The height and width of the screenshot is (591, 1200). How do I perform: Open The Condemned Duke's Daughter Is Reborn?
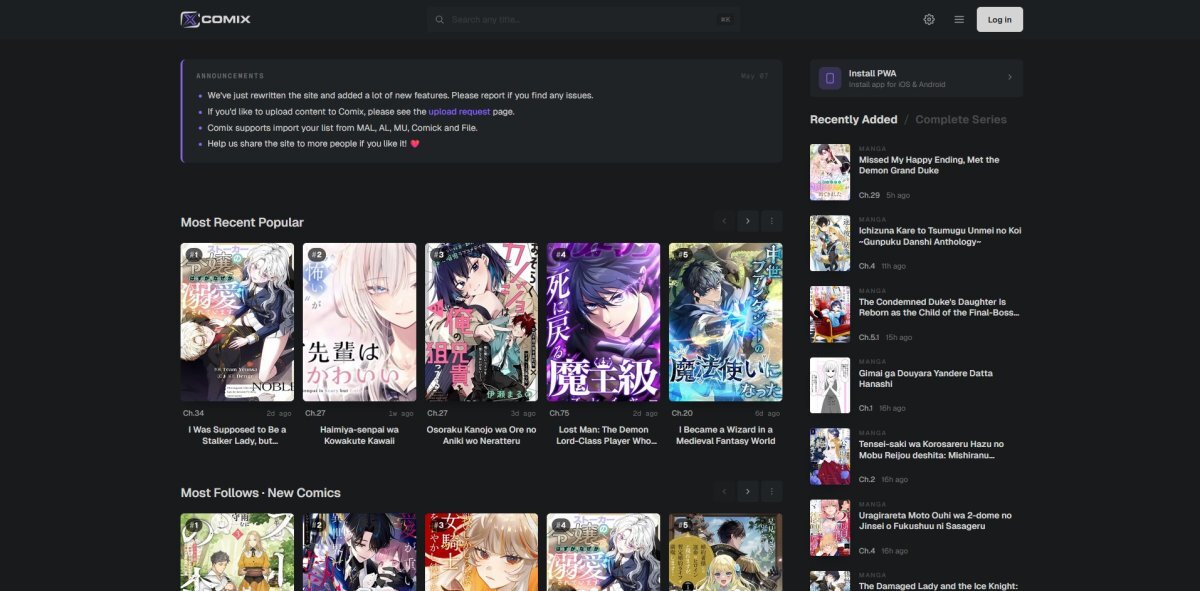[x=939, y=307]
